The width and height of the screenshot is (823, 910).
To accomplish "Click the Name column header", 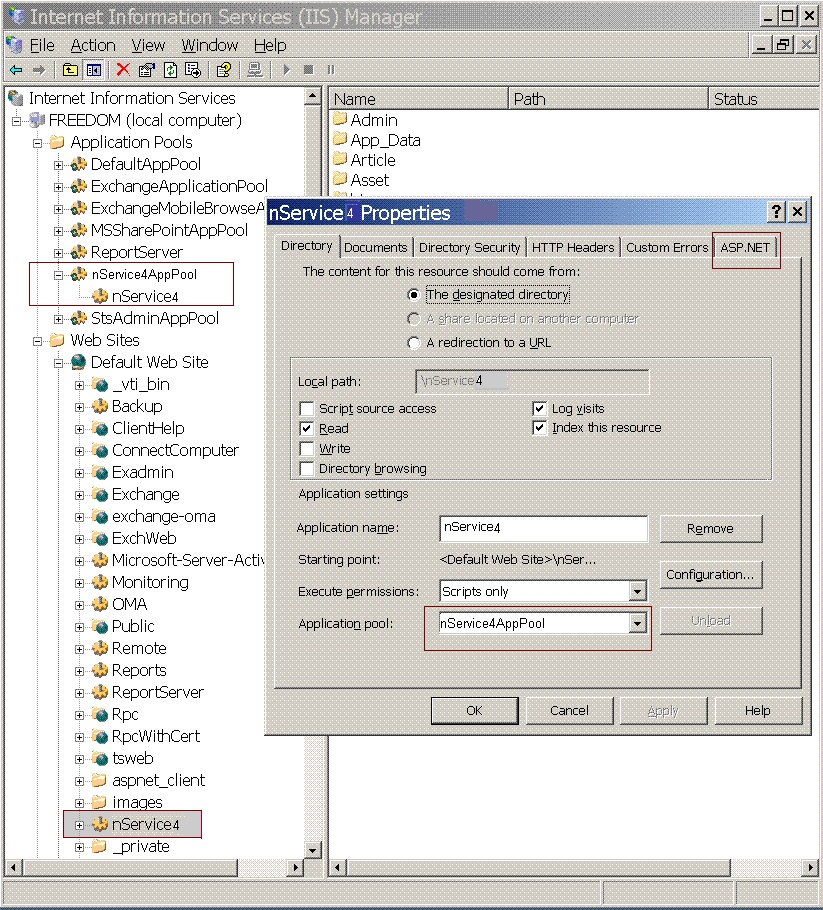I will click(x=418, y=99).
